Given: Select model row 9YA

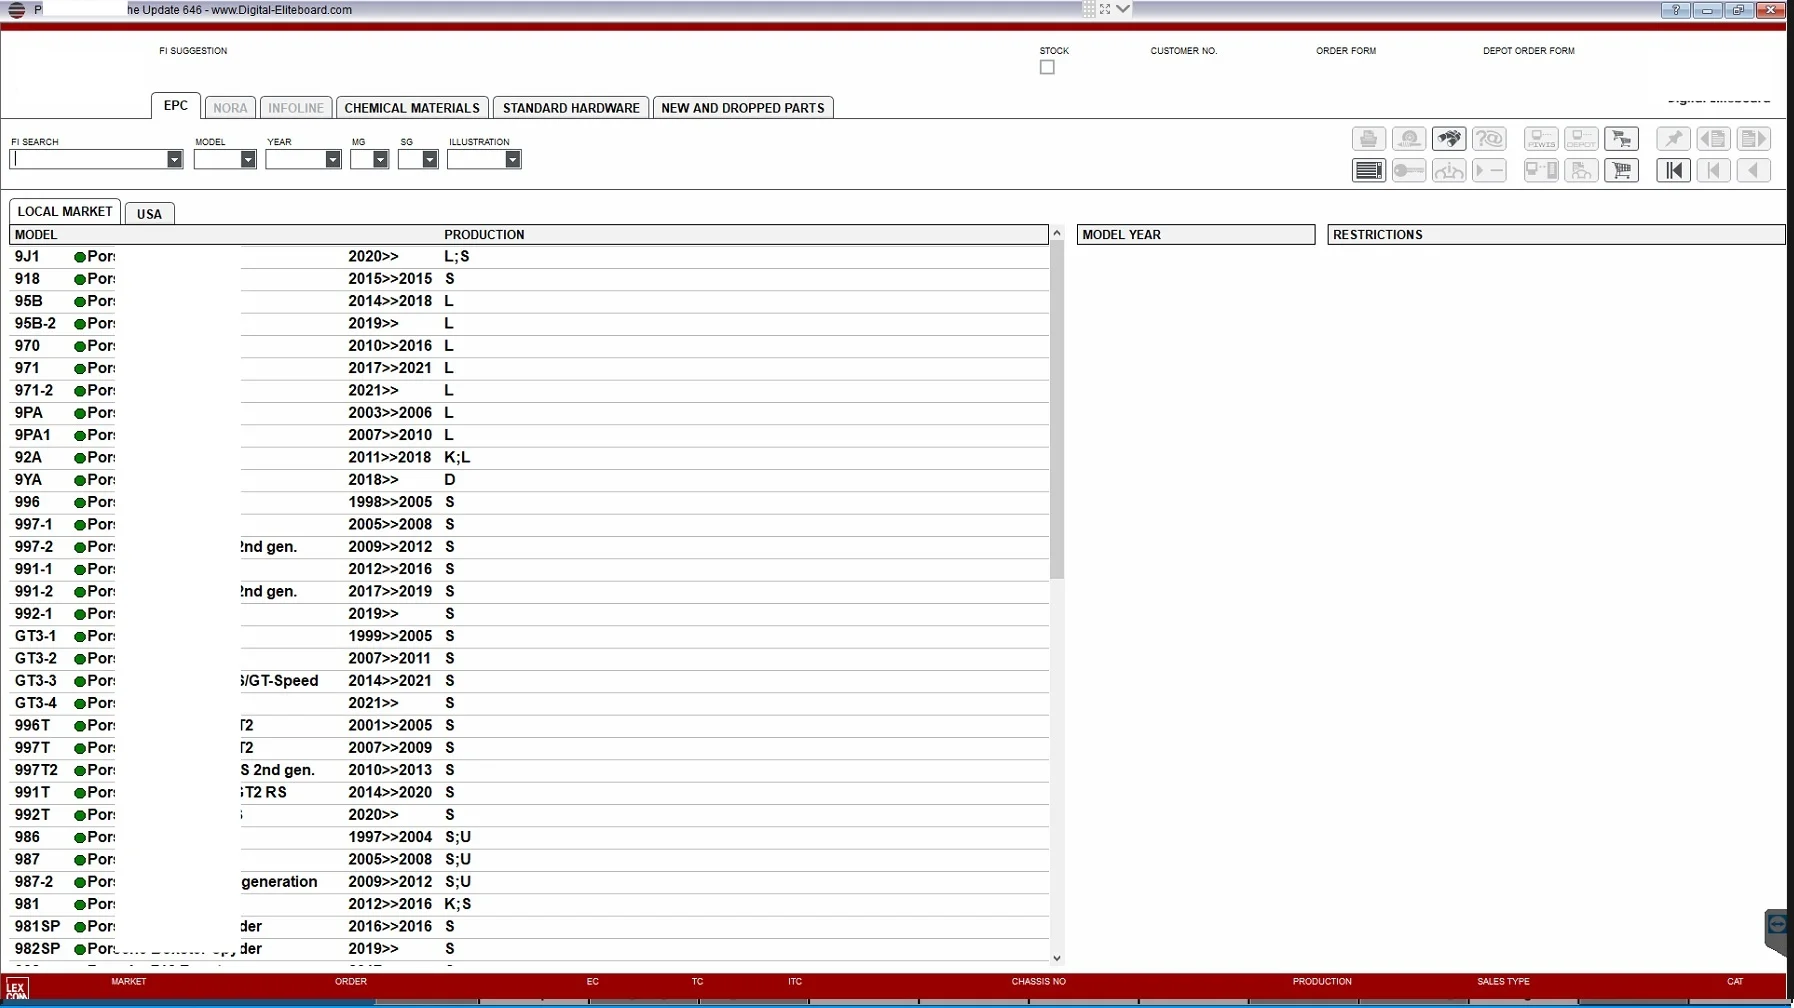Looking at the screenshot, I should click(x=529, y=480).
